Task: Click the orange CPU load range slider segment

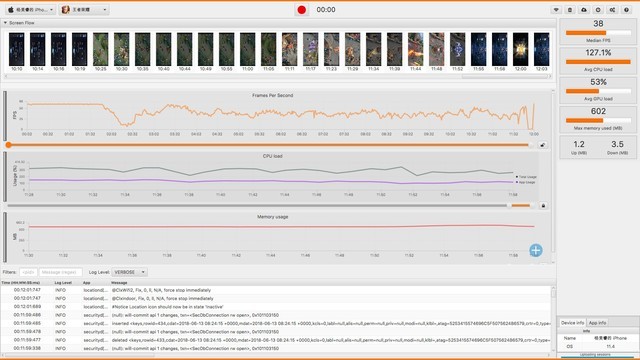Action: (520, 206)
